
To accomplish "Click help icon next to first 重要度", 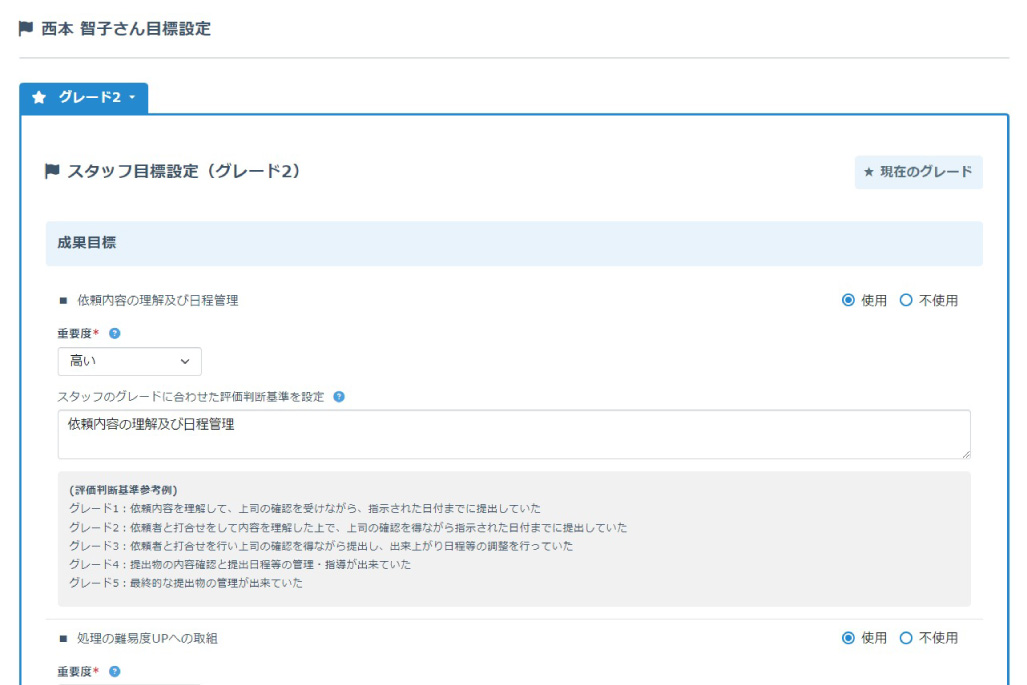I will pos(115,333).
